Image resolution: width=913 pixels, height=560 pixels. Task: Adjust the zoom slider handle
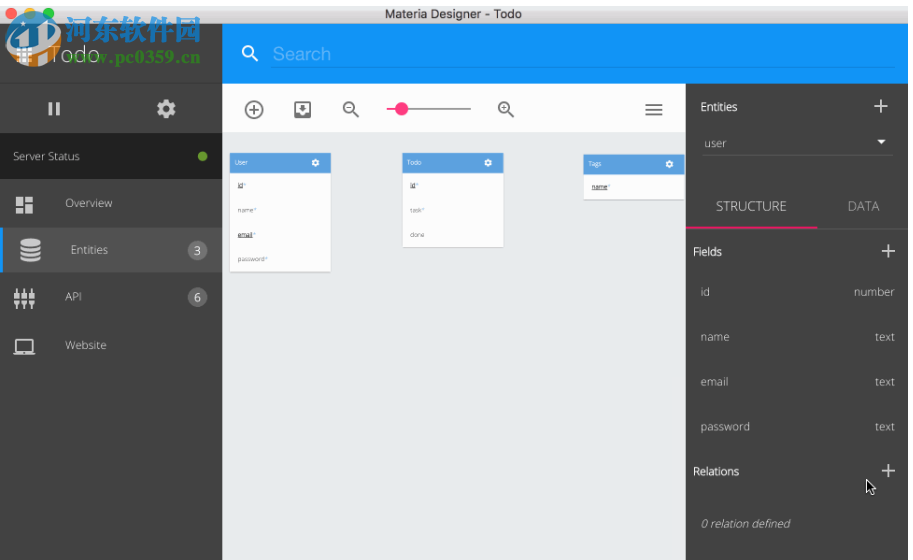click(401, 109)
